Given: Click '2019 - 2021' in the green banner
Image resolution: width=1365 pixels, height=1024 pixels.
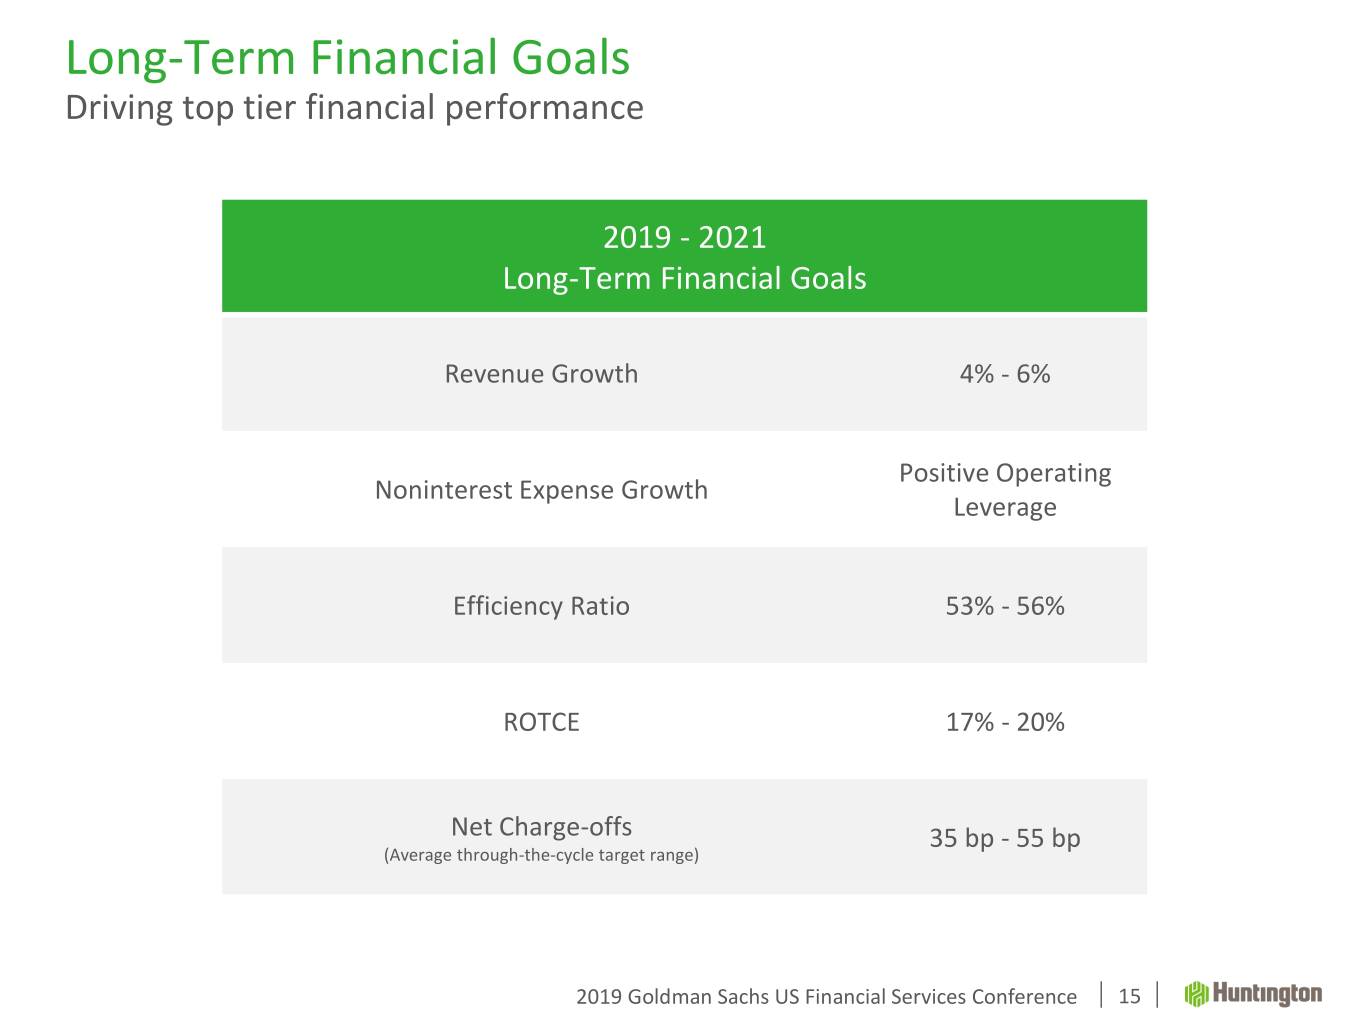Looking at the screenshot, I should coord(684,237).
